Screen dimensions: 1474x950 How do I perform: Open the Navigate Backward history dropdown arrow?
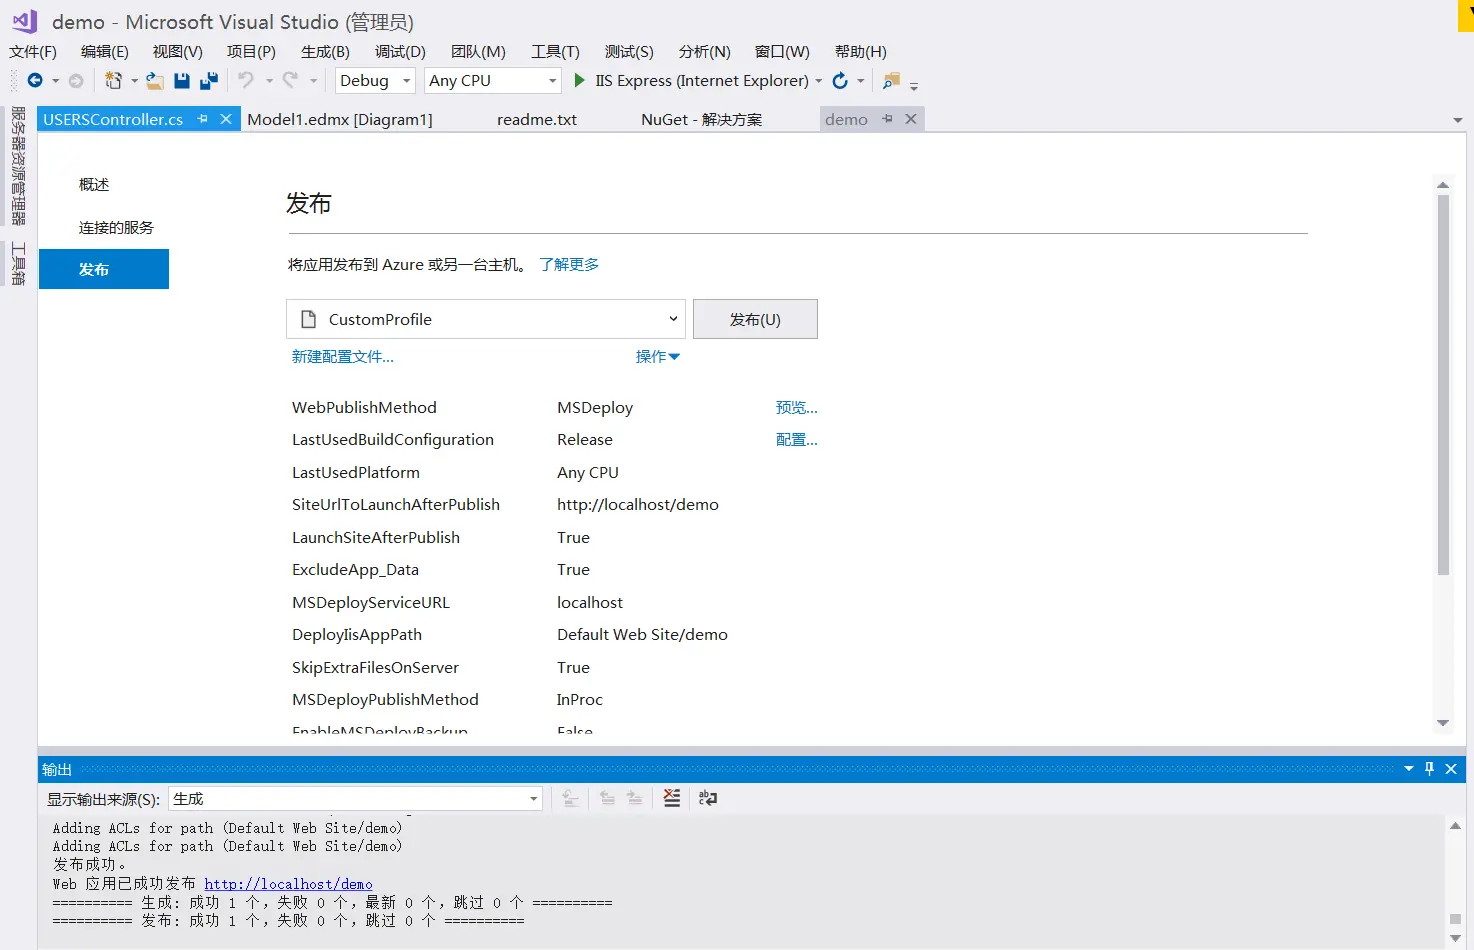(x=55, y=81)
